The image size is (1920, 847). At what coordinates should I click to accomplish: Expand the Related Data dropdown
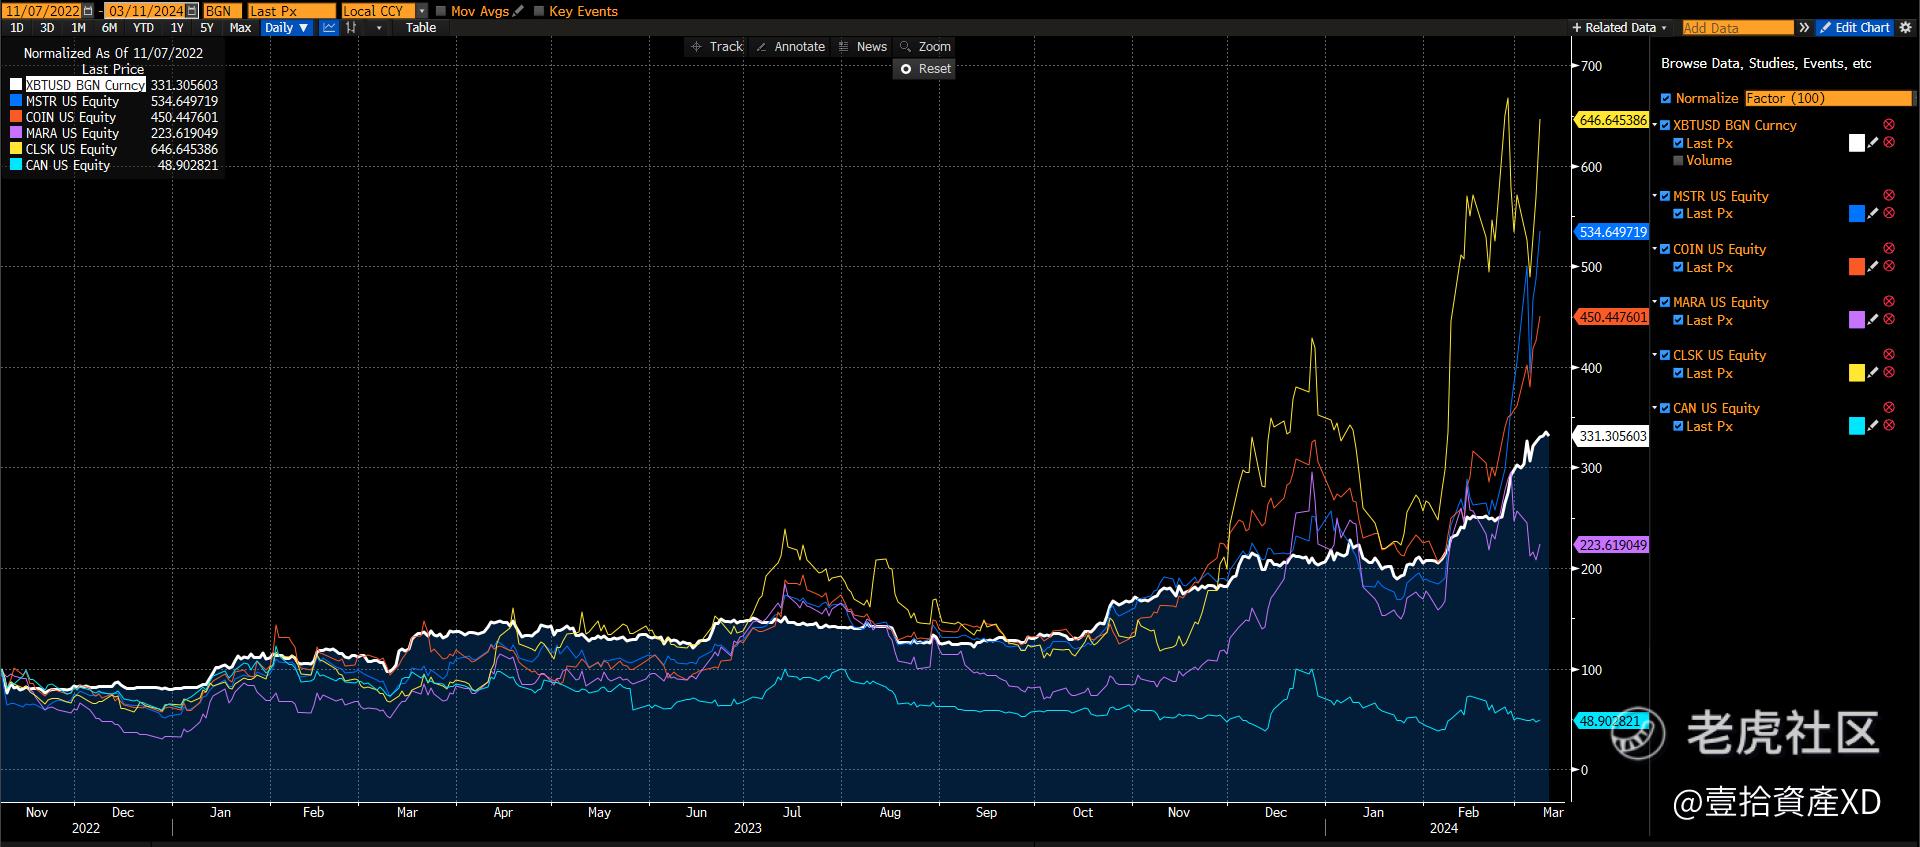1619,28
